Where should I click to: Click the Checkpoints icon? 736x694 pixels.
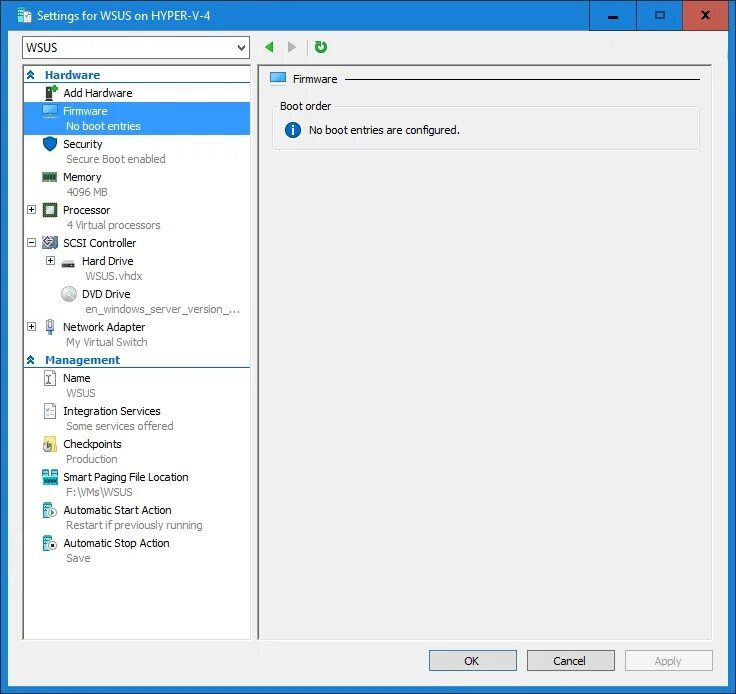pos(50,444)
